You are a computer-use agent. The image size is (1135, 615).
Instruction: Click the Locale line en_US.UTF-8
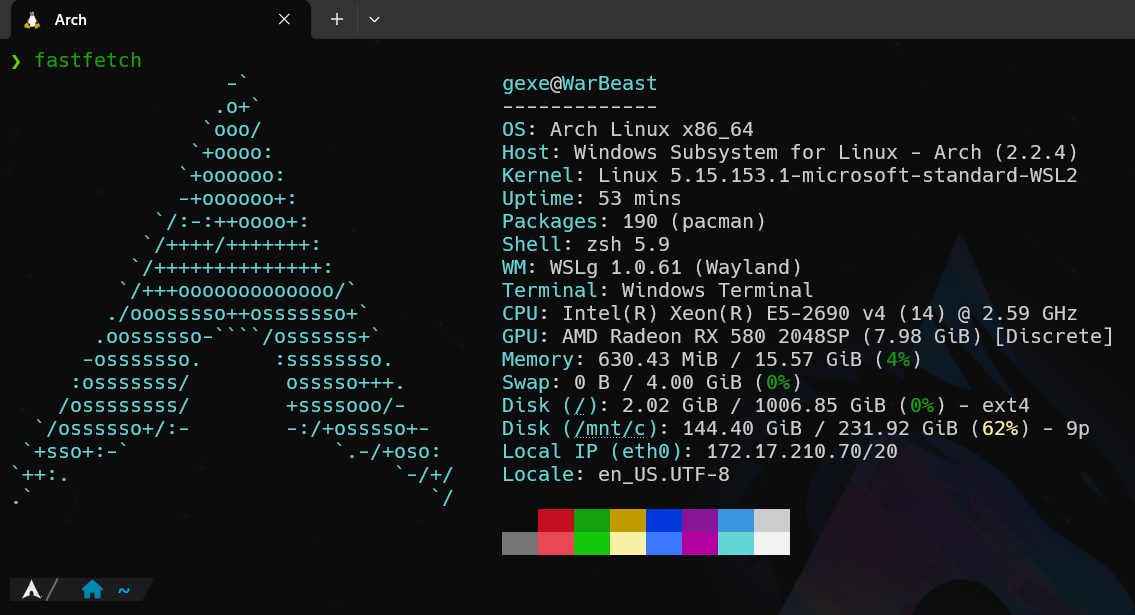(x=616, y=475)
